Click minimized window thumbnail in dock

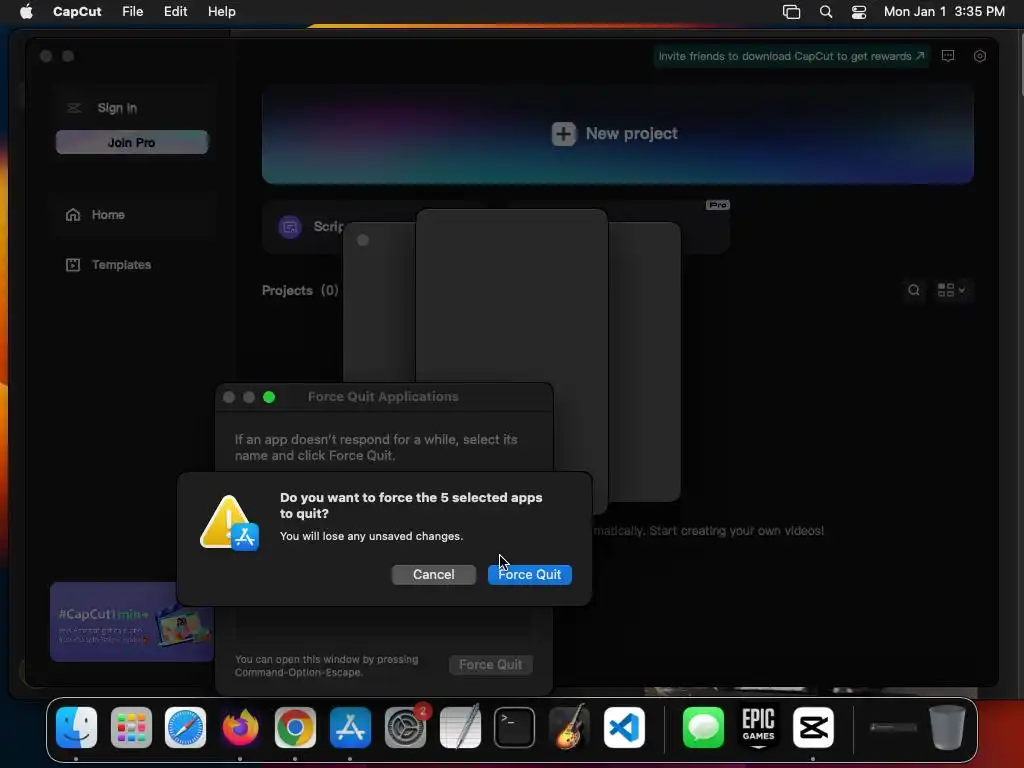tap(893, 728)
